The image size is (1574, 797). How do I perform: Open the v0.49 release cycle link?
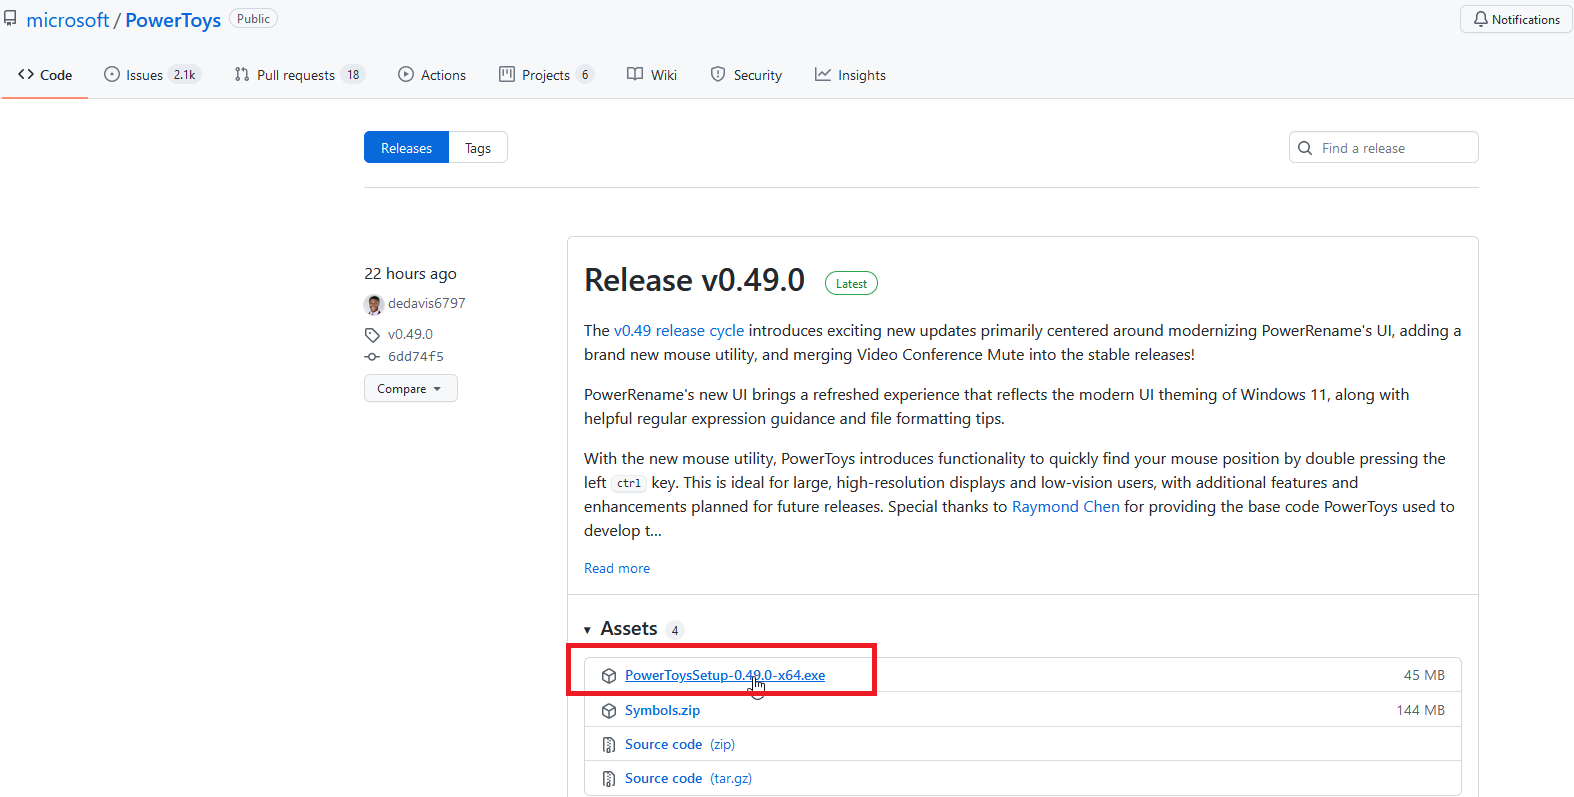(679, 330)
